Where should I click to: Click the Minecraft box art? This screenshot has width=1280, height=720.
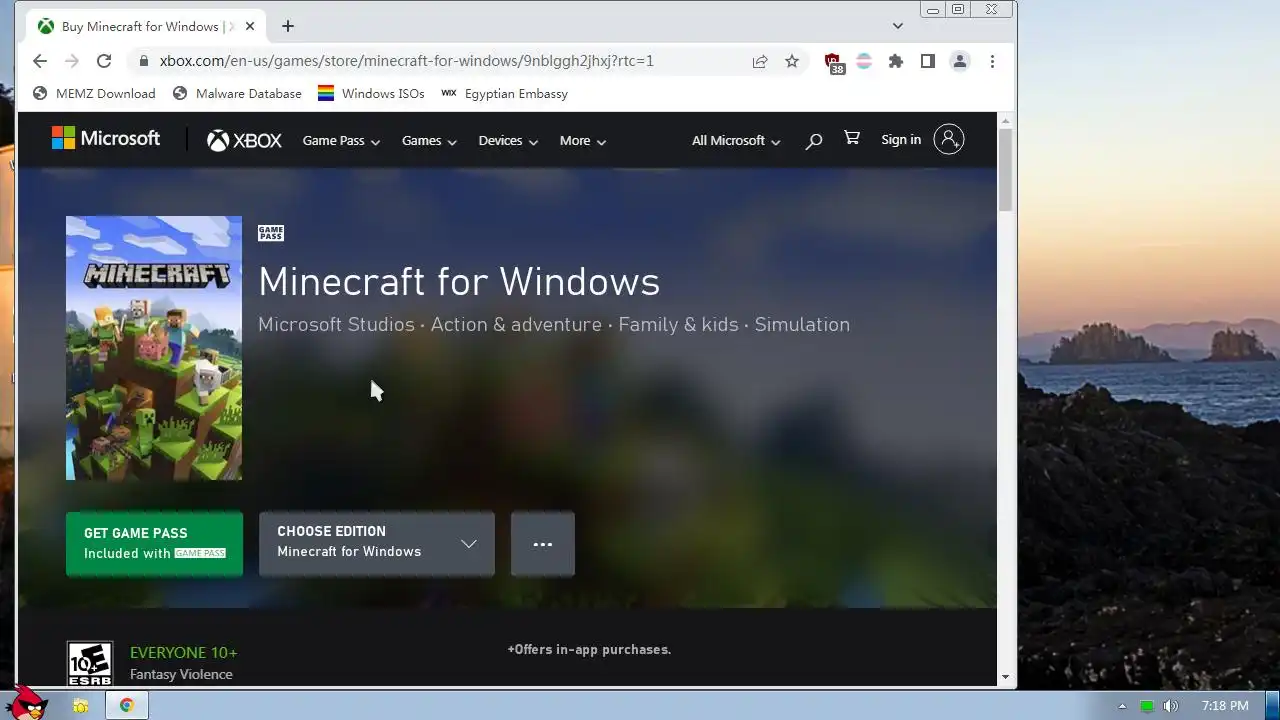[154, 348]
